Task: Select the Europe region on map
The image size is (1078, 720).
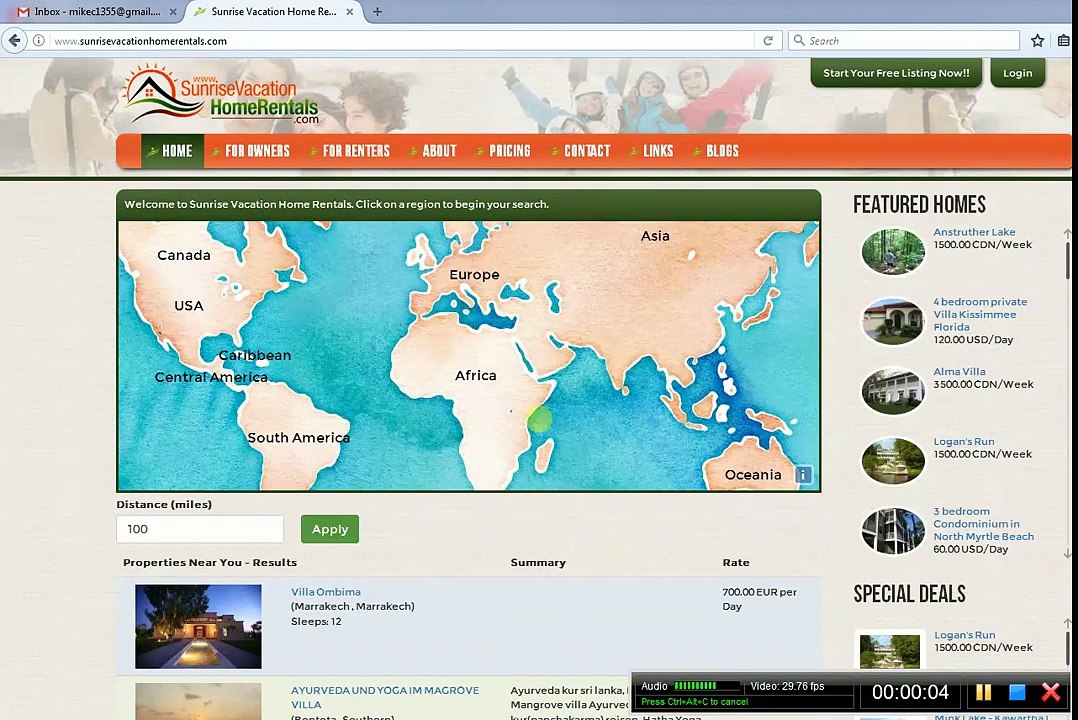Action: (474, 274)
